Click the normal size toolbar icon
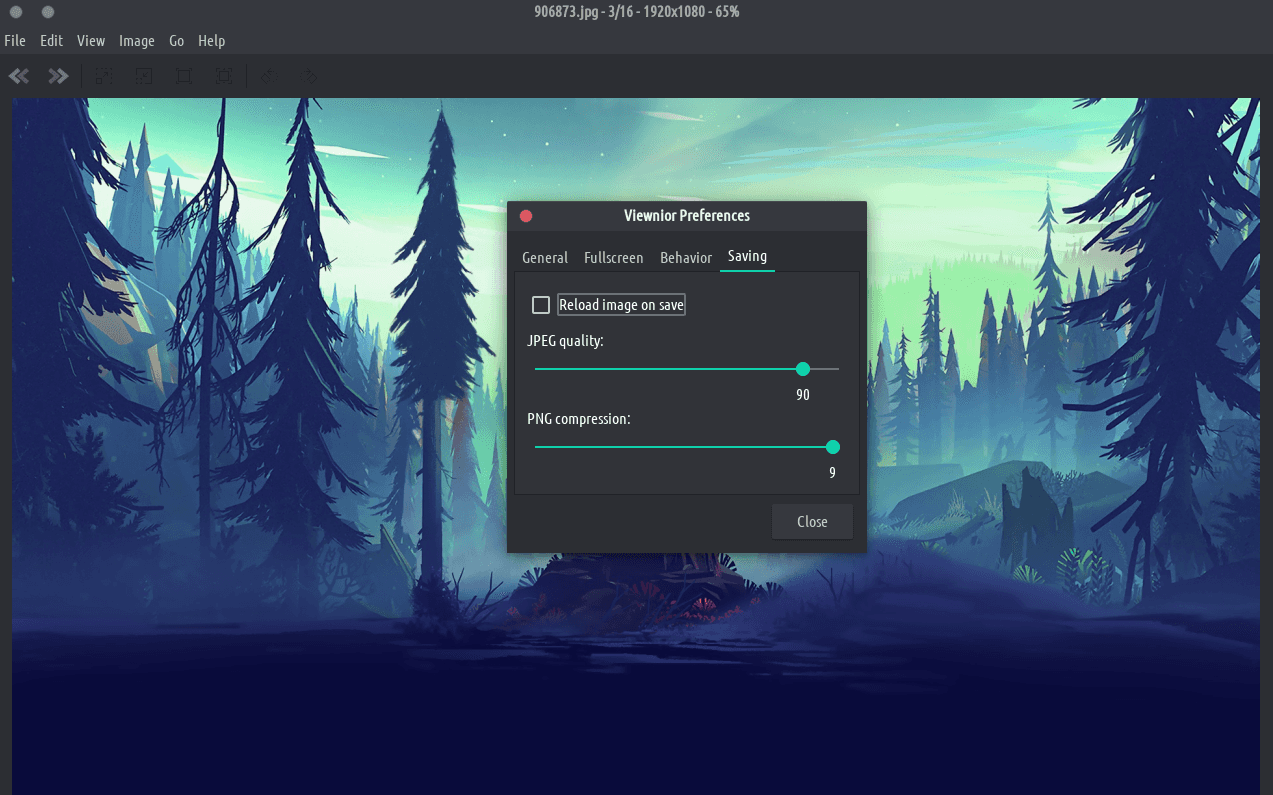Image resolution: width=1273 pixels, height=795 pixels. tap(184, 76)
